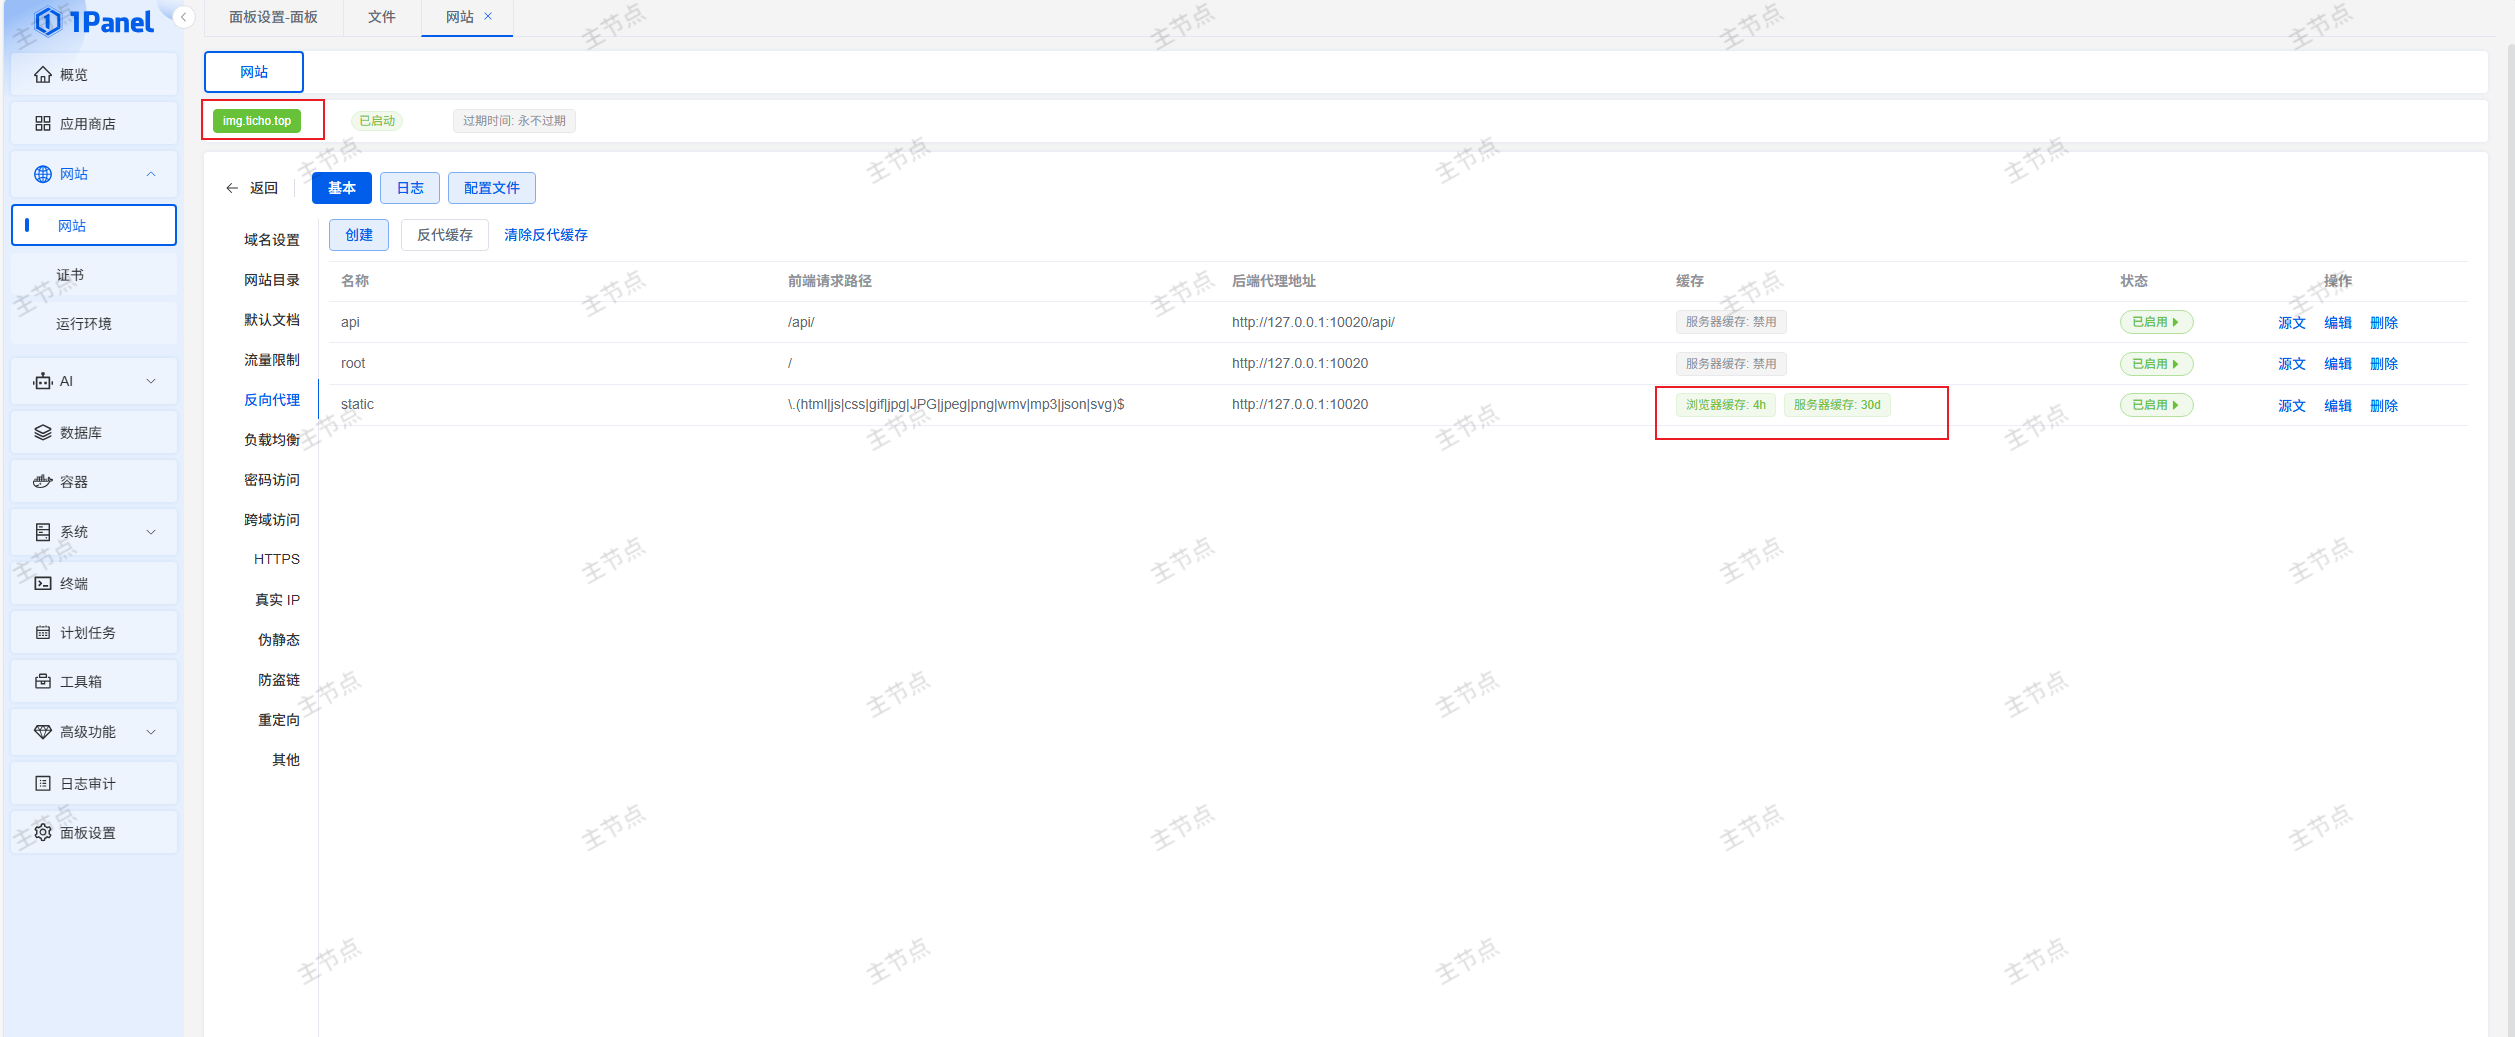Collapse sidebar with the arrow button
This screenshot has width=2515, height=1037.
click(183, 17)
